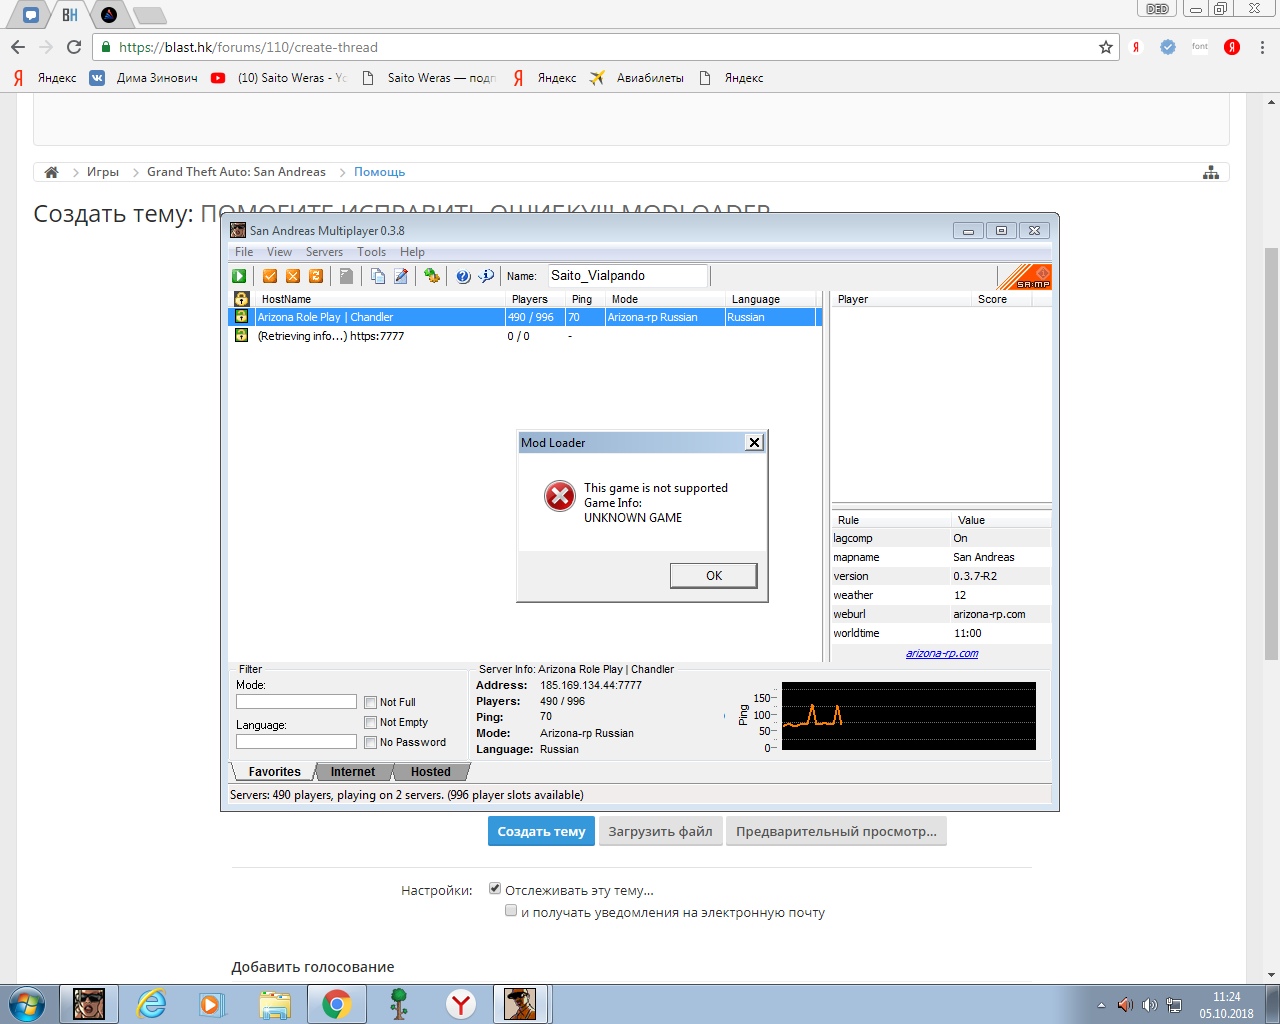Enable the Not Full filter checkbox
This screenshot has width=1280, height=1024.
370,702
